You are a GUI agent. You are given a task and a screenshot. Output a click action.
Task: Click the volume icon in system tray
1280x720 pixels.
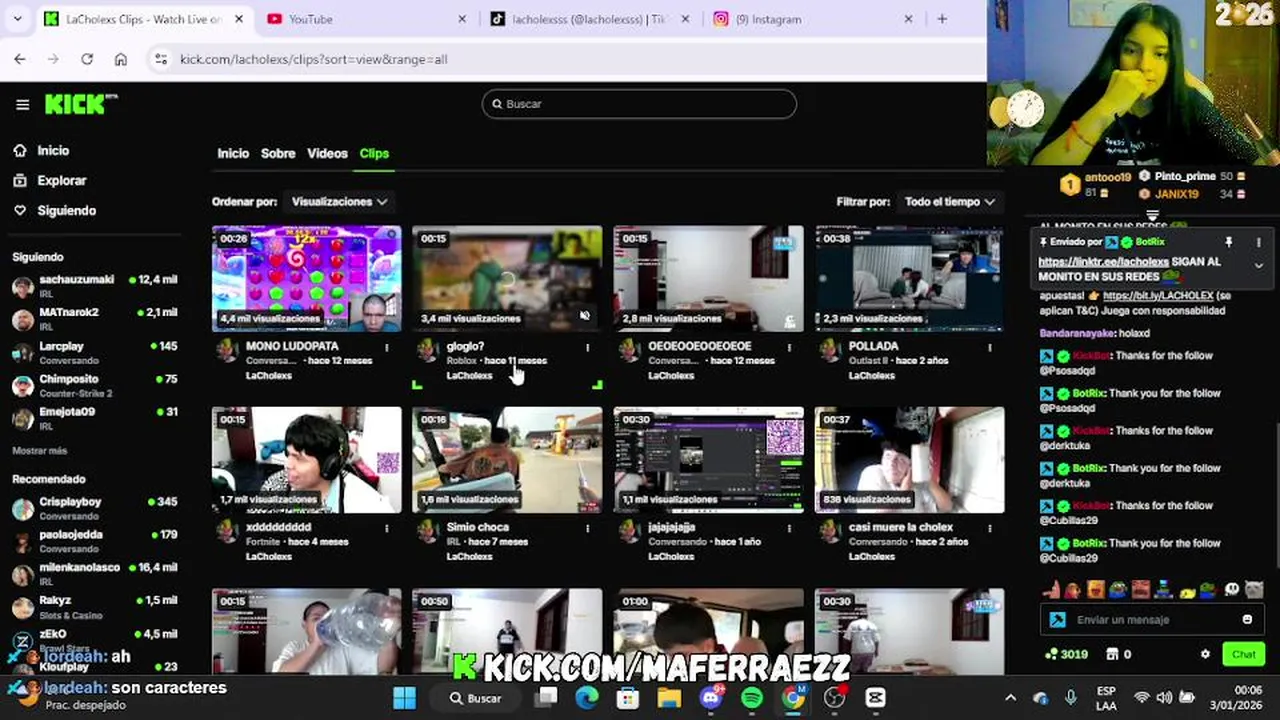1164,698
